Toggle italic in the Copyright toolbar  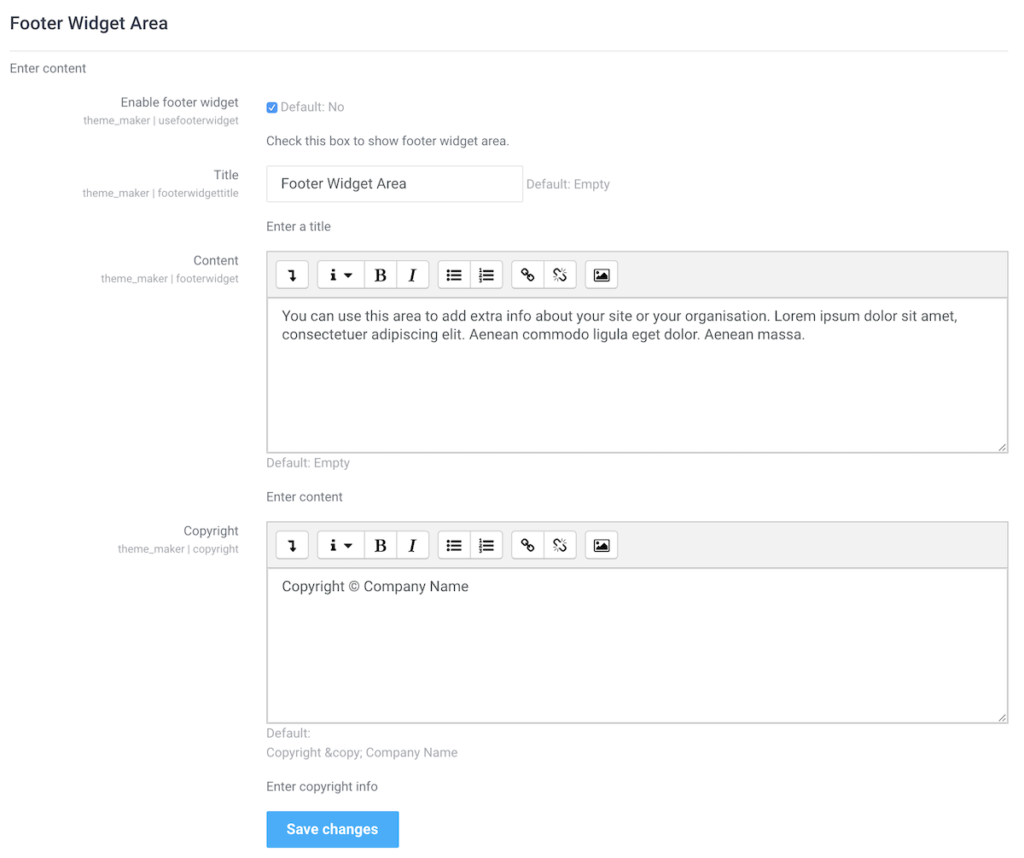(x=412, y=544)
